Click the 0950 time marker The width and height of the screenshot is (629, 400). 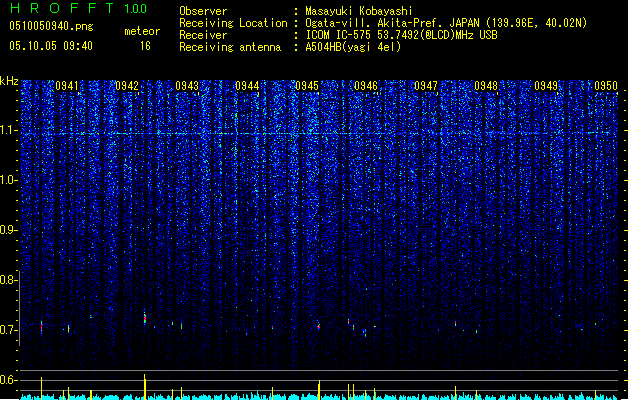point(606,86)
